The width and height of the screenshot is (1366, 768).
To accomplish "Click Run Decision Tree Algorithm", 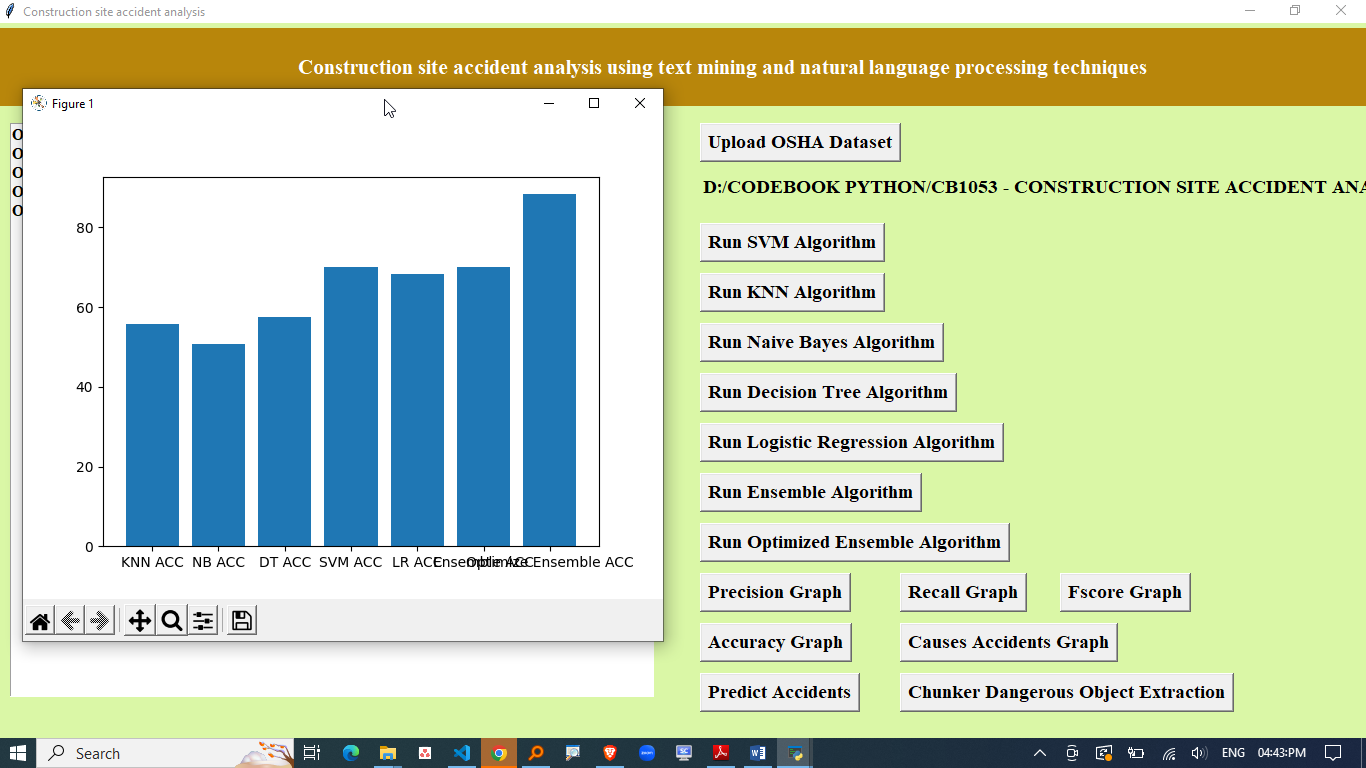I will coord(827,392).
